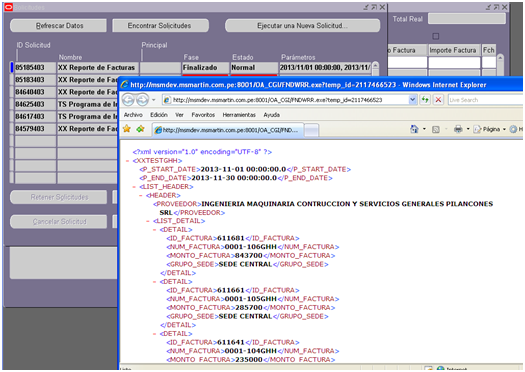The width and height of the screenshot is (525, 372).
Task: Click the Print icon in the IE toolbar
Action: click(458, 129)
